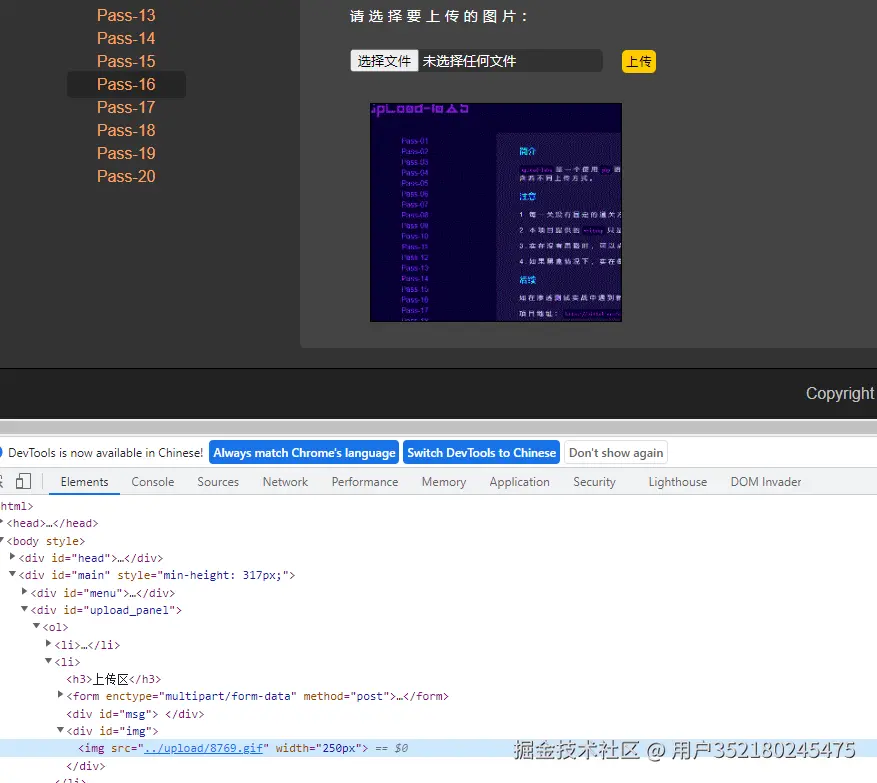
Task: Expand the div id="head" node
Action: 12,557
